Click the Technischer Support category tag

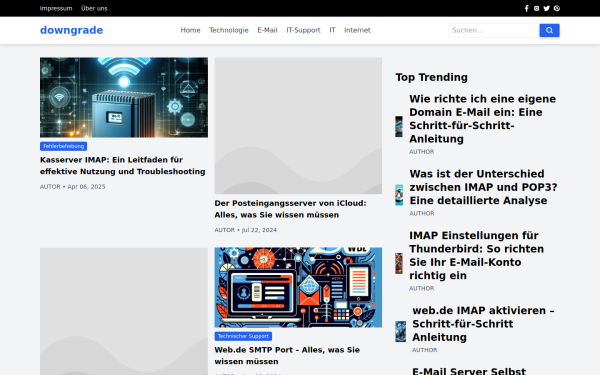[x=243, y=336]
